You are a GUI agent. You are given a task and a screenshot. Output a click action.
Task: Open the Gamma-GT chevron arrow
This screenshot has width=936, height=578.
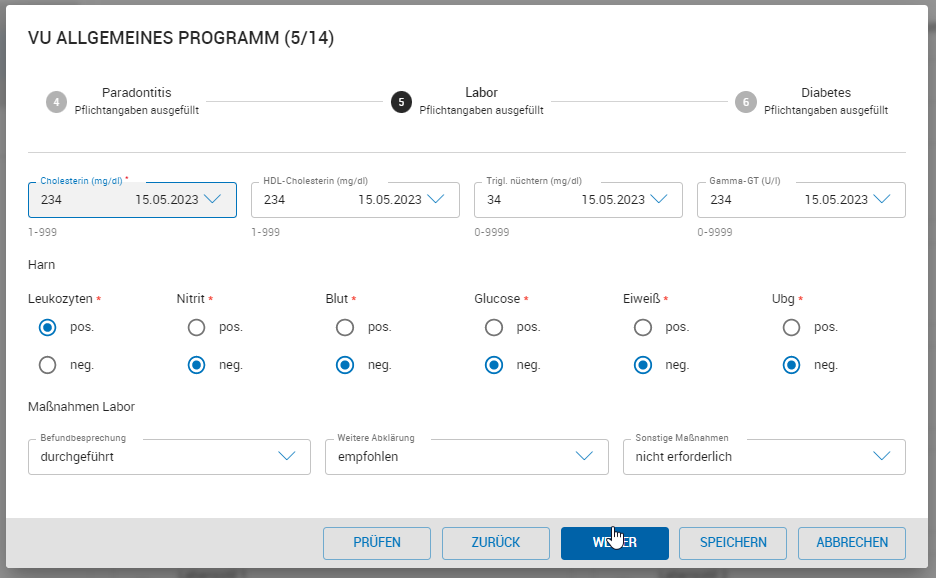tap(881, 199)
